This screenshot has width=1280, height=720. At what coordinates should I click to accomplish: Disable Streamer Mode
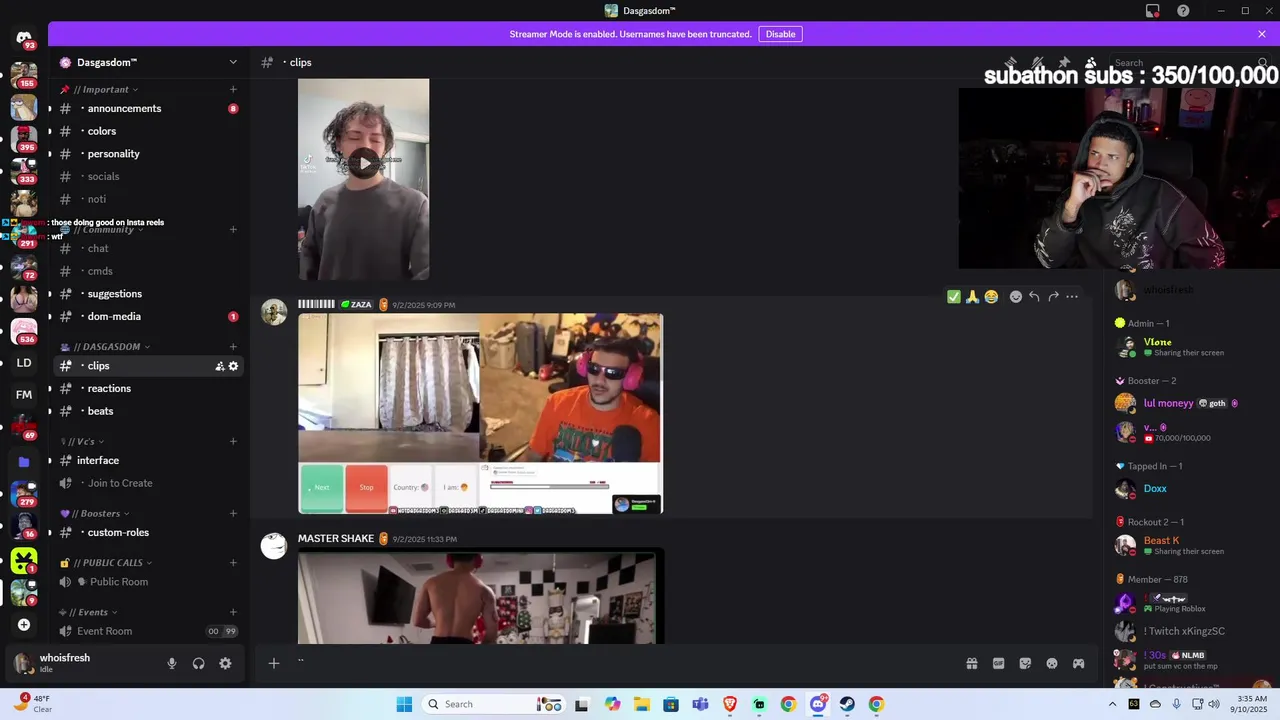[780, 34]
